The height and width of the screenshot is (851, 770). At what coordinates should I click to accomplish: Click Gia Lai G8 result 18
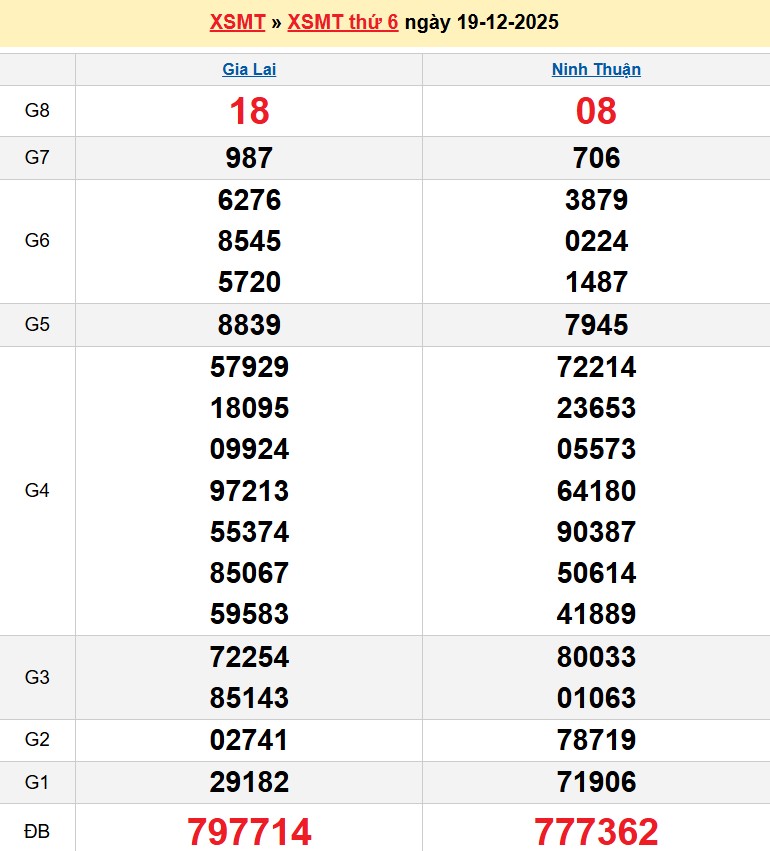pos(249,111)
